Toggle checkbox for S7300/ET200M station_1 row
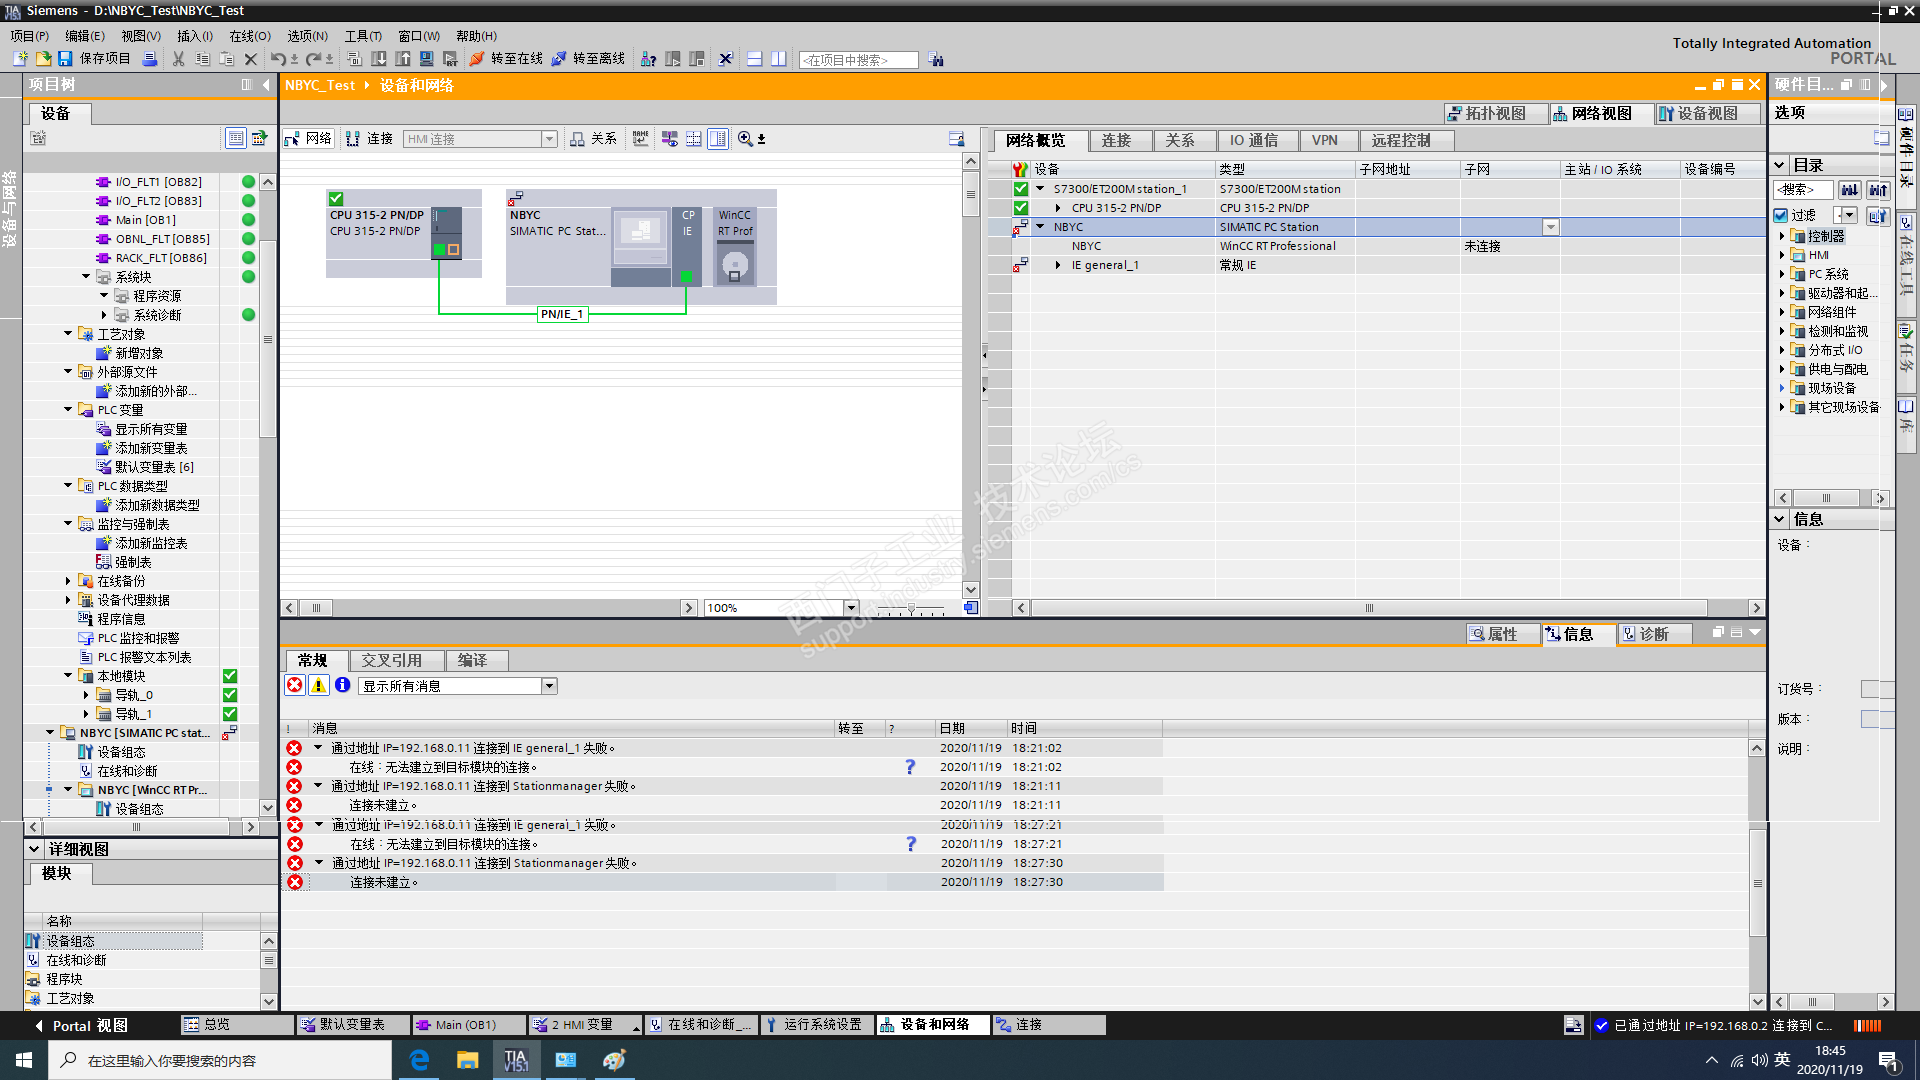This screenshot has width=1920, height=1080. tap(1020, 189)
